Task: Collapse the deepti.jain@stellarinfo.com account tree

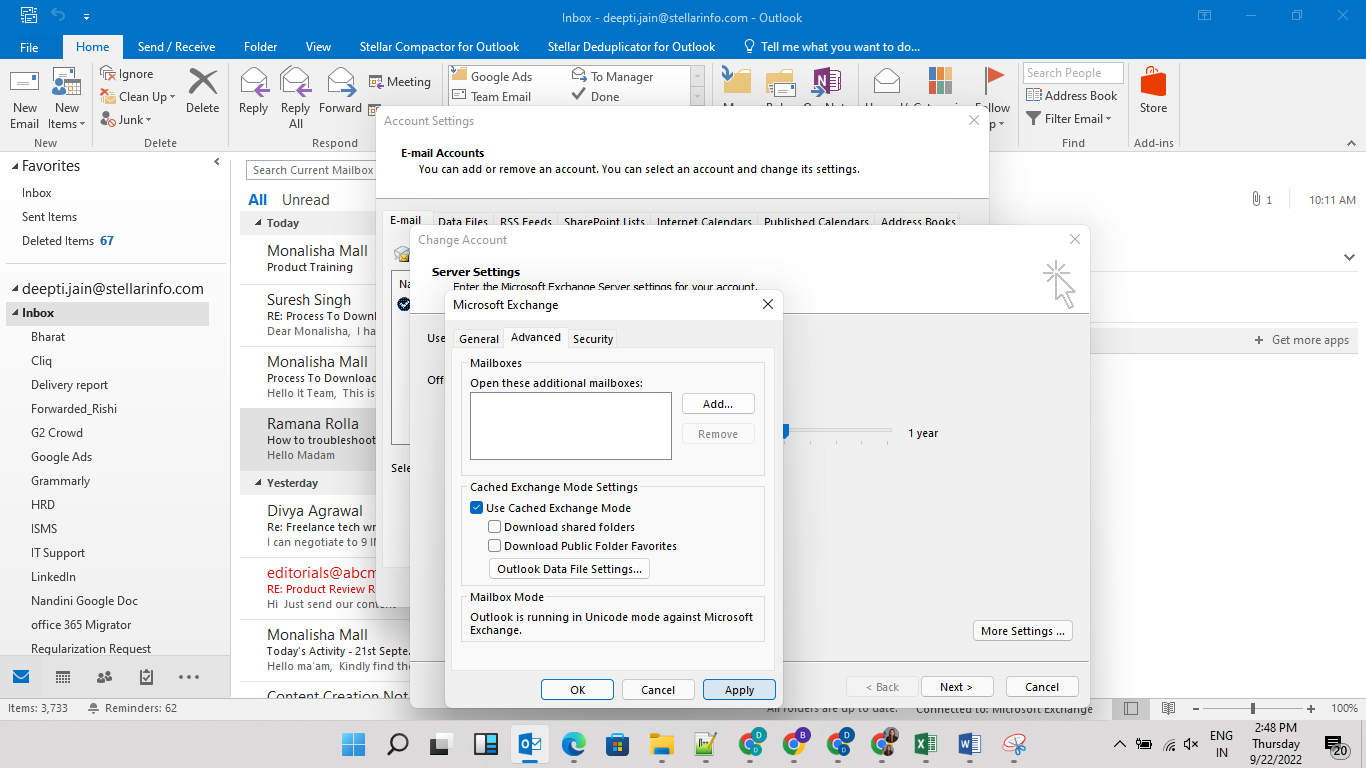Action: coord(13,289)
